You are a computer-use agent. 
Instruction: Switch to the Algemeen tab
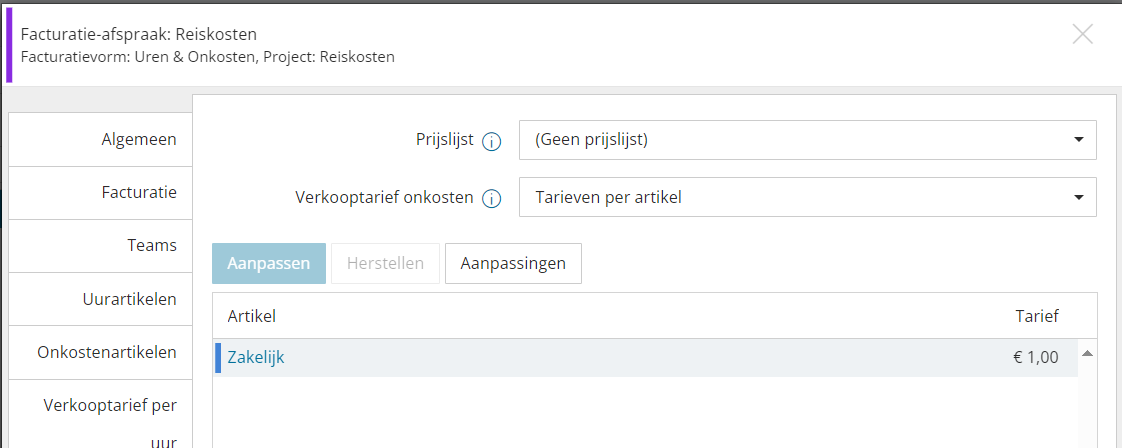click(100, 140)
